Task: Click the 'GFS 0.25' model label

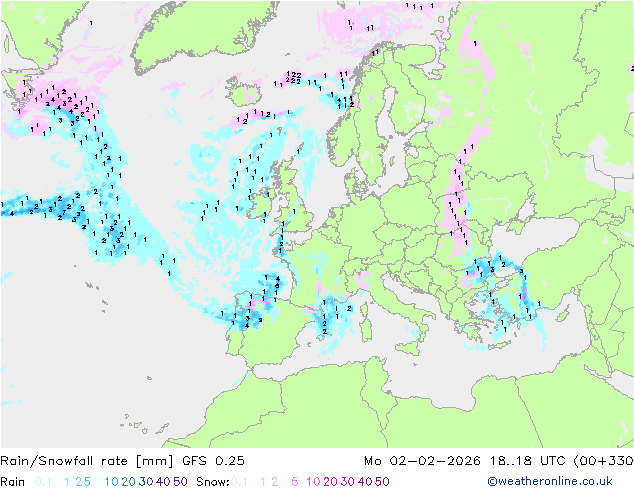Action: pyautogui.click(x=213, y=461)
